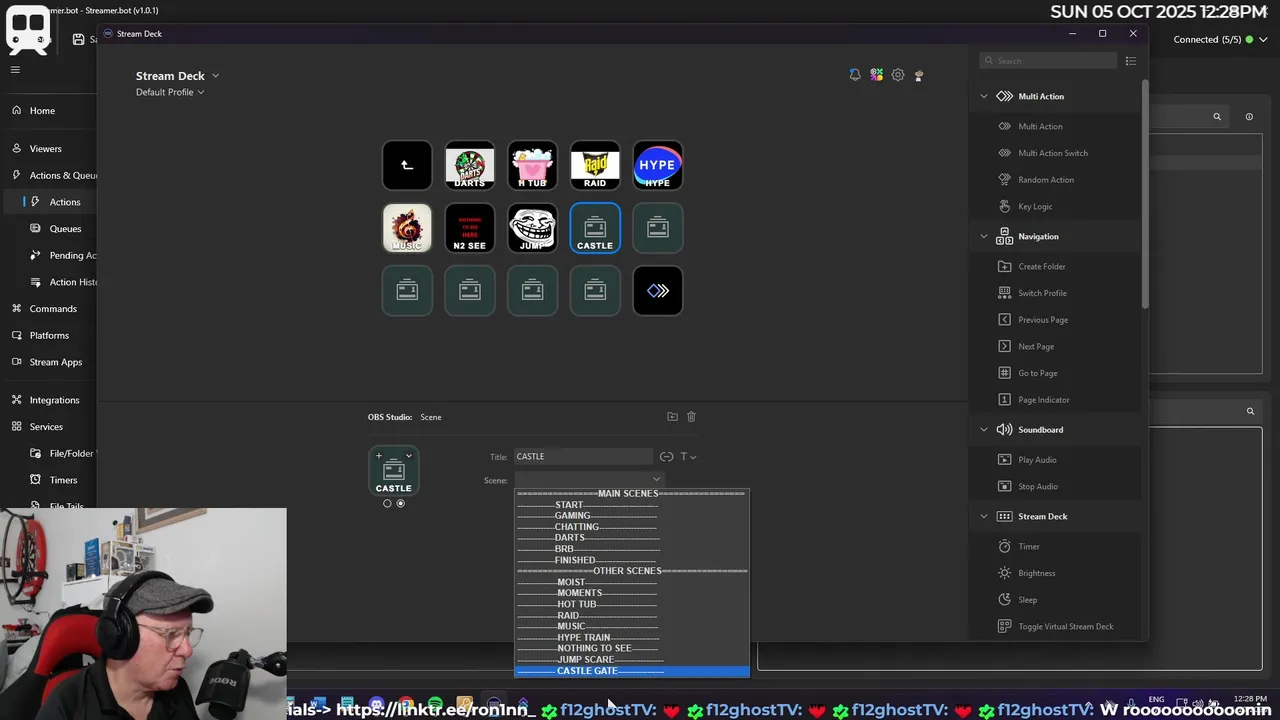Screen dimensions: 1280x720
Task: Collapse the Stream Deck category
Action: [984, 516]
